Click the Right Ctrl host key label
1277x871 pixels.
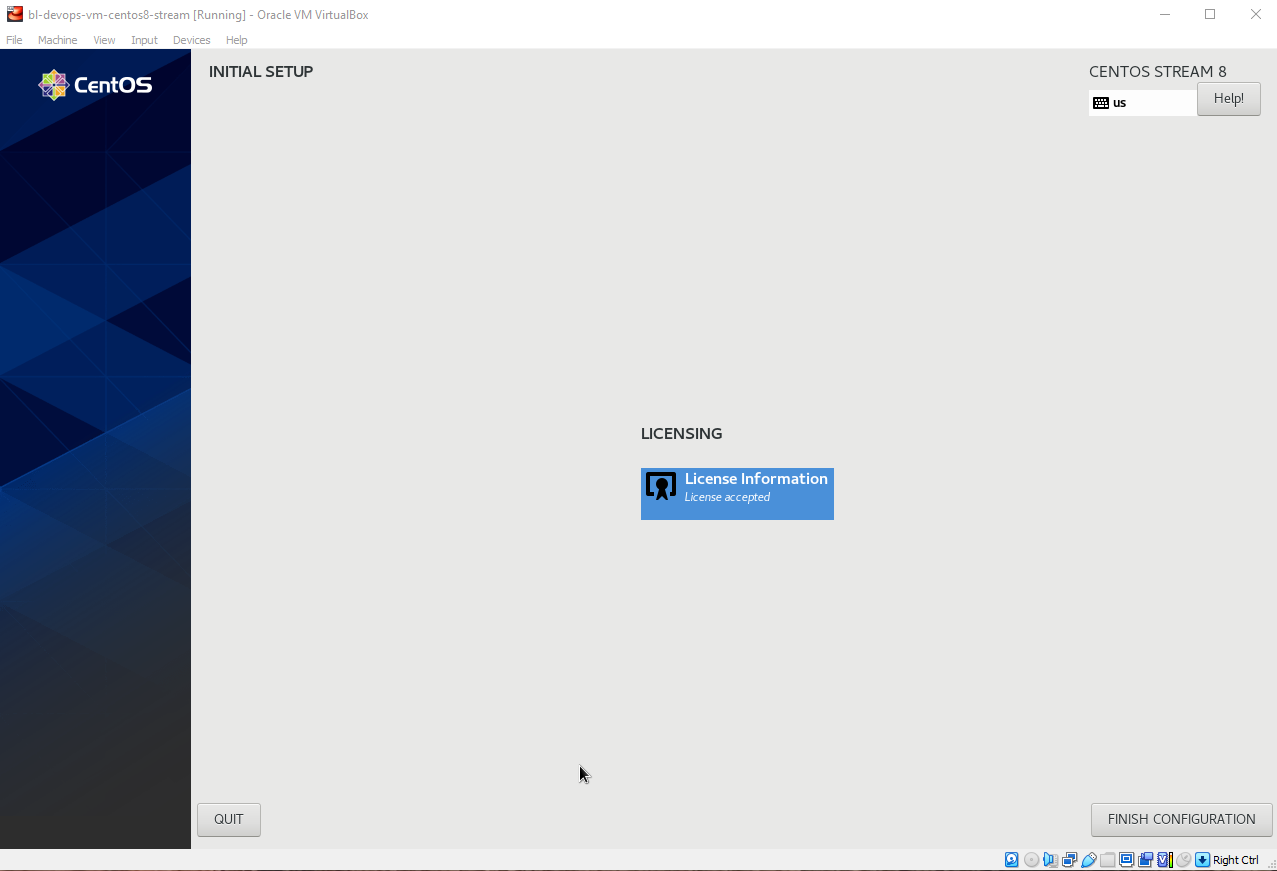coord(1236,860)
